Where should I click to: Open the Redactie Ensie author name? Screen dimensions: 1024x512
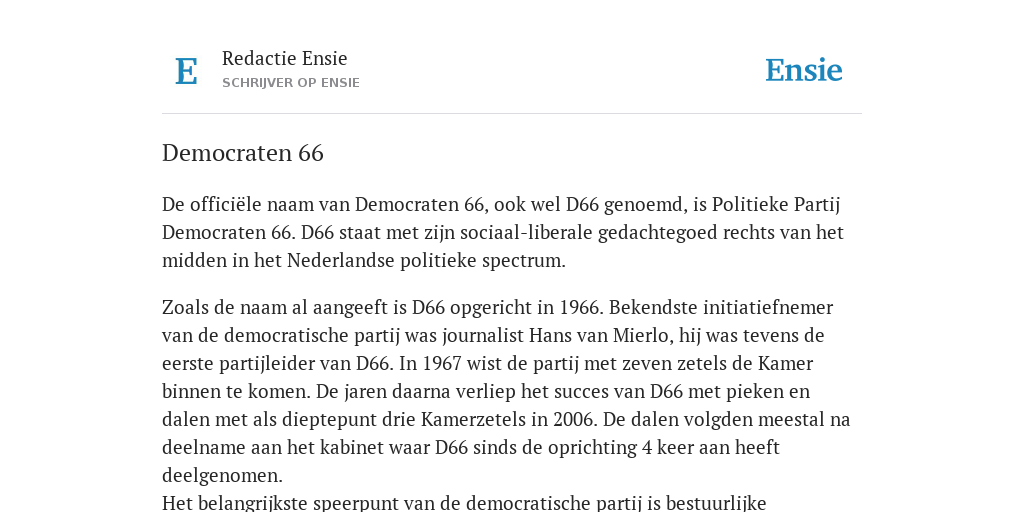[x=285, y=58]
